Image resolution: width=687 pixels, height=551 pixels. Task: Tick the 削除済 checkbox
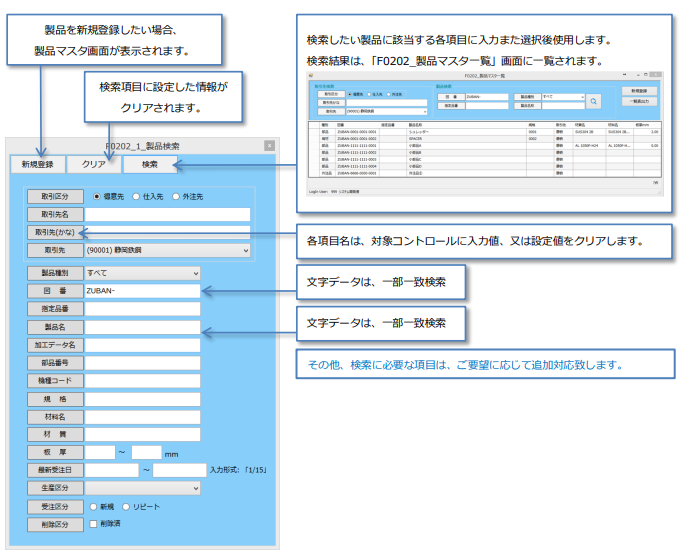pos(93,524)
